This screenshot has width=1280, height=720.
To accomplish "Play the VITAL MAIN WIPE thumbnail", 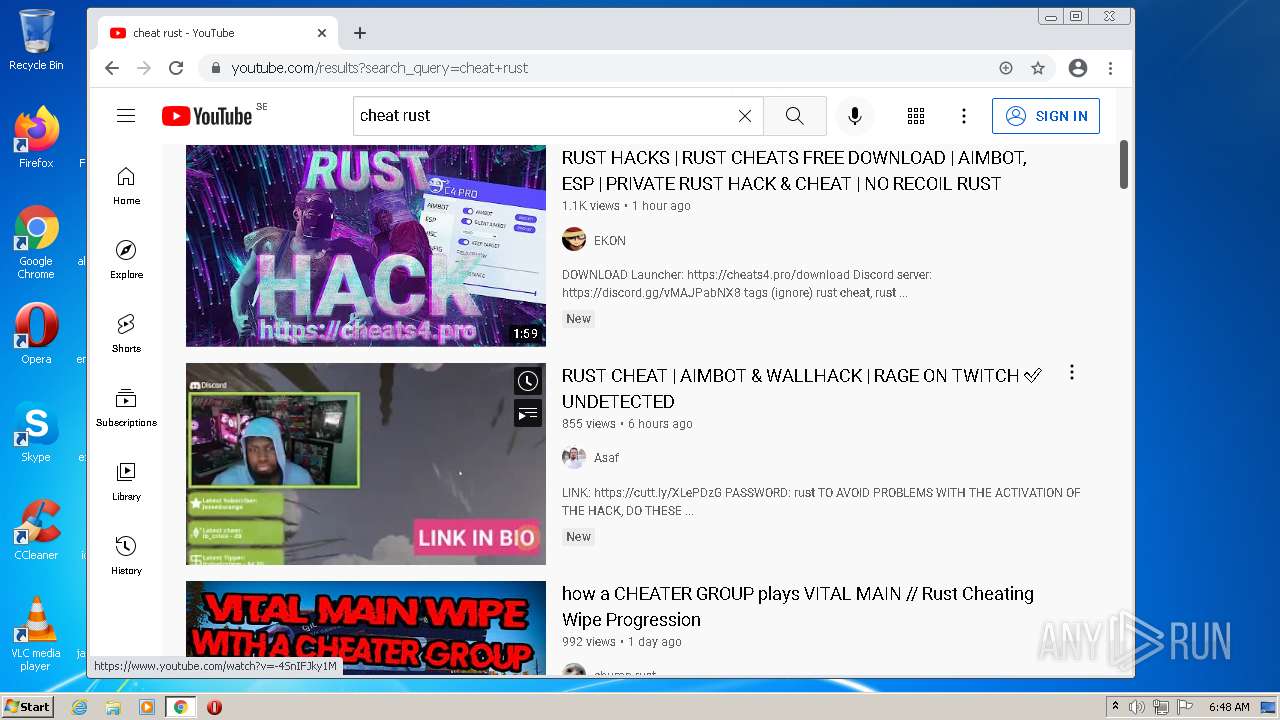I will point(366,628).
